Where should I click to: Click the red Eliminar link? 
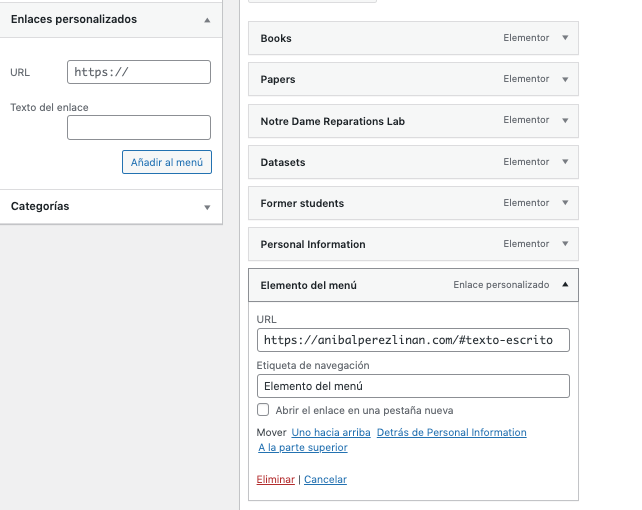[276, 479]
